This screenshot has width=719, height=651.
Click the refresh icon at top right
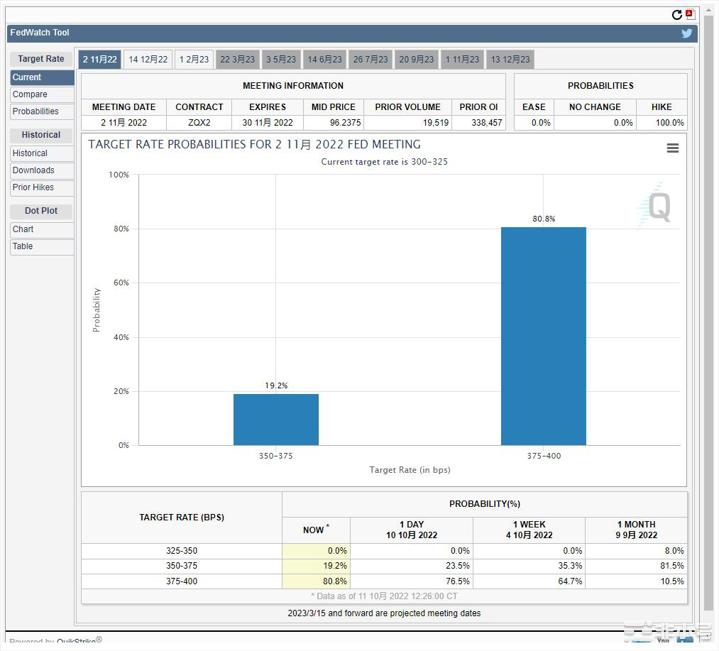click(x=677, y=15)
